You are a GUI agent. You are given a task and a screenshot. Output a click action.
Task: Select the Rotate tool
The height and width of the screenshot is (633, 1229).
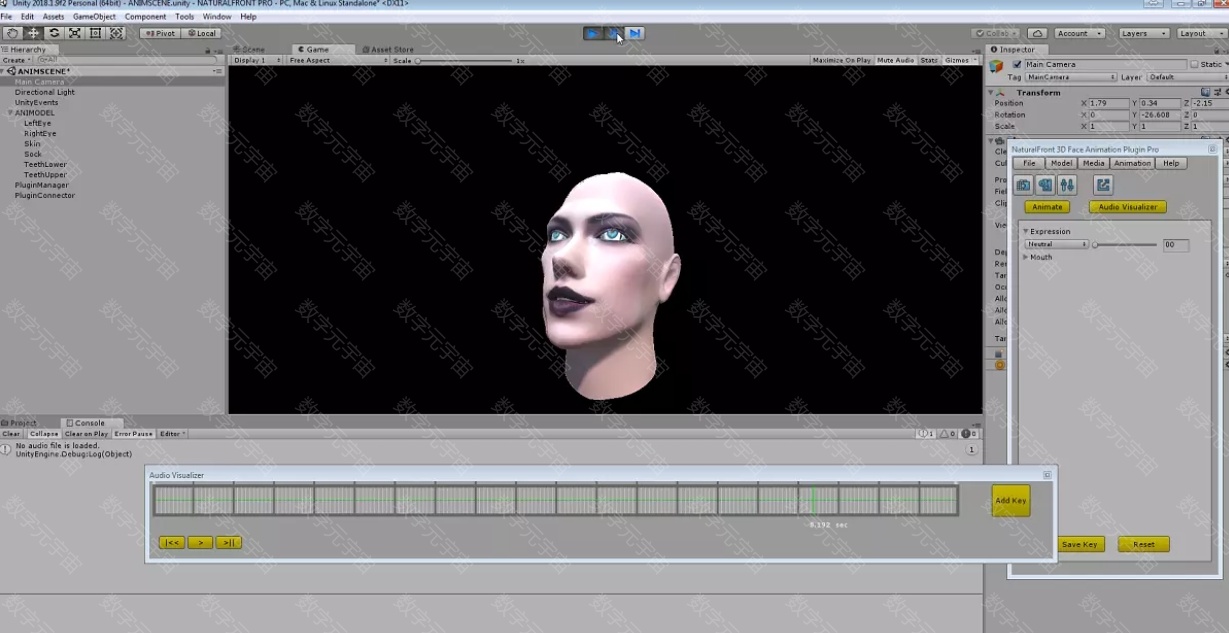[x=54, y=33]
